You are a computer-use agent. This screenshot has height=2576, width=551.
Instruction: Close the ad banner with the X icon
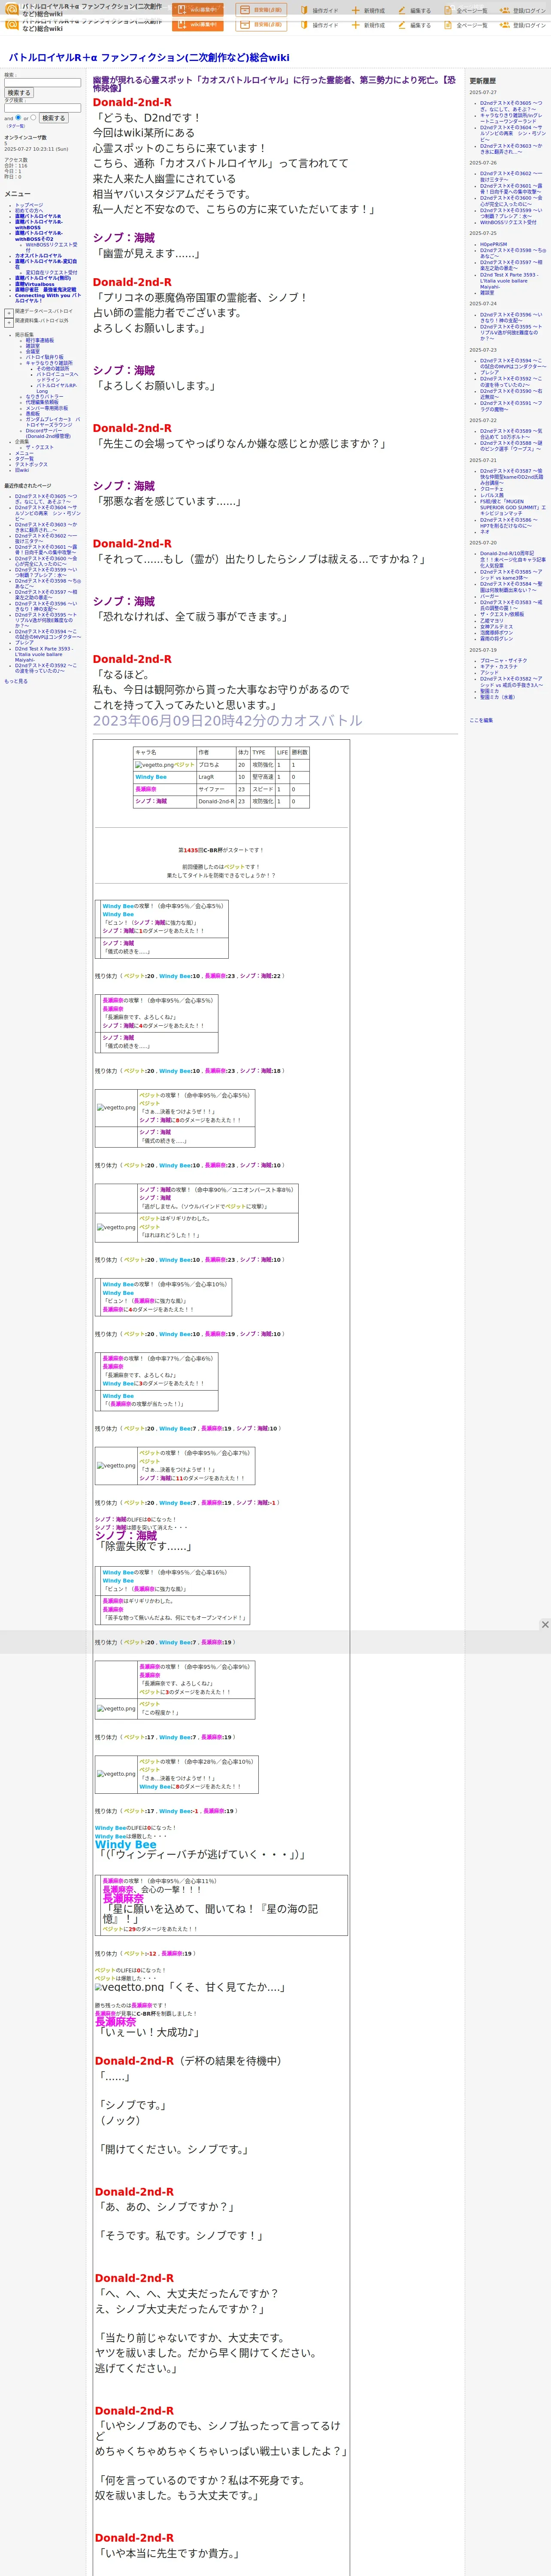545,1625
